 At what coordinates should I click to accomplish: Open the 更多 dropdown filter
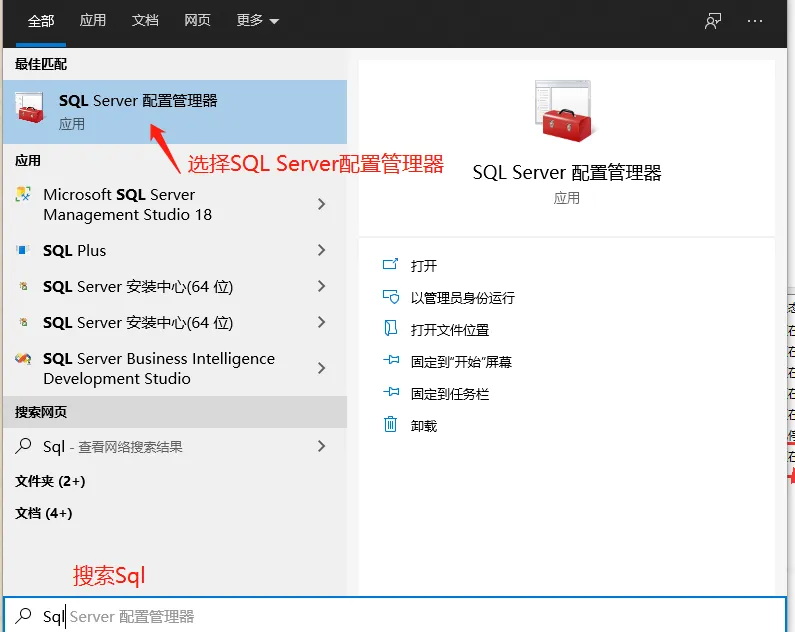tap(258, 21)
